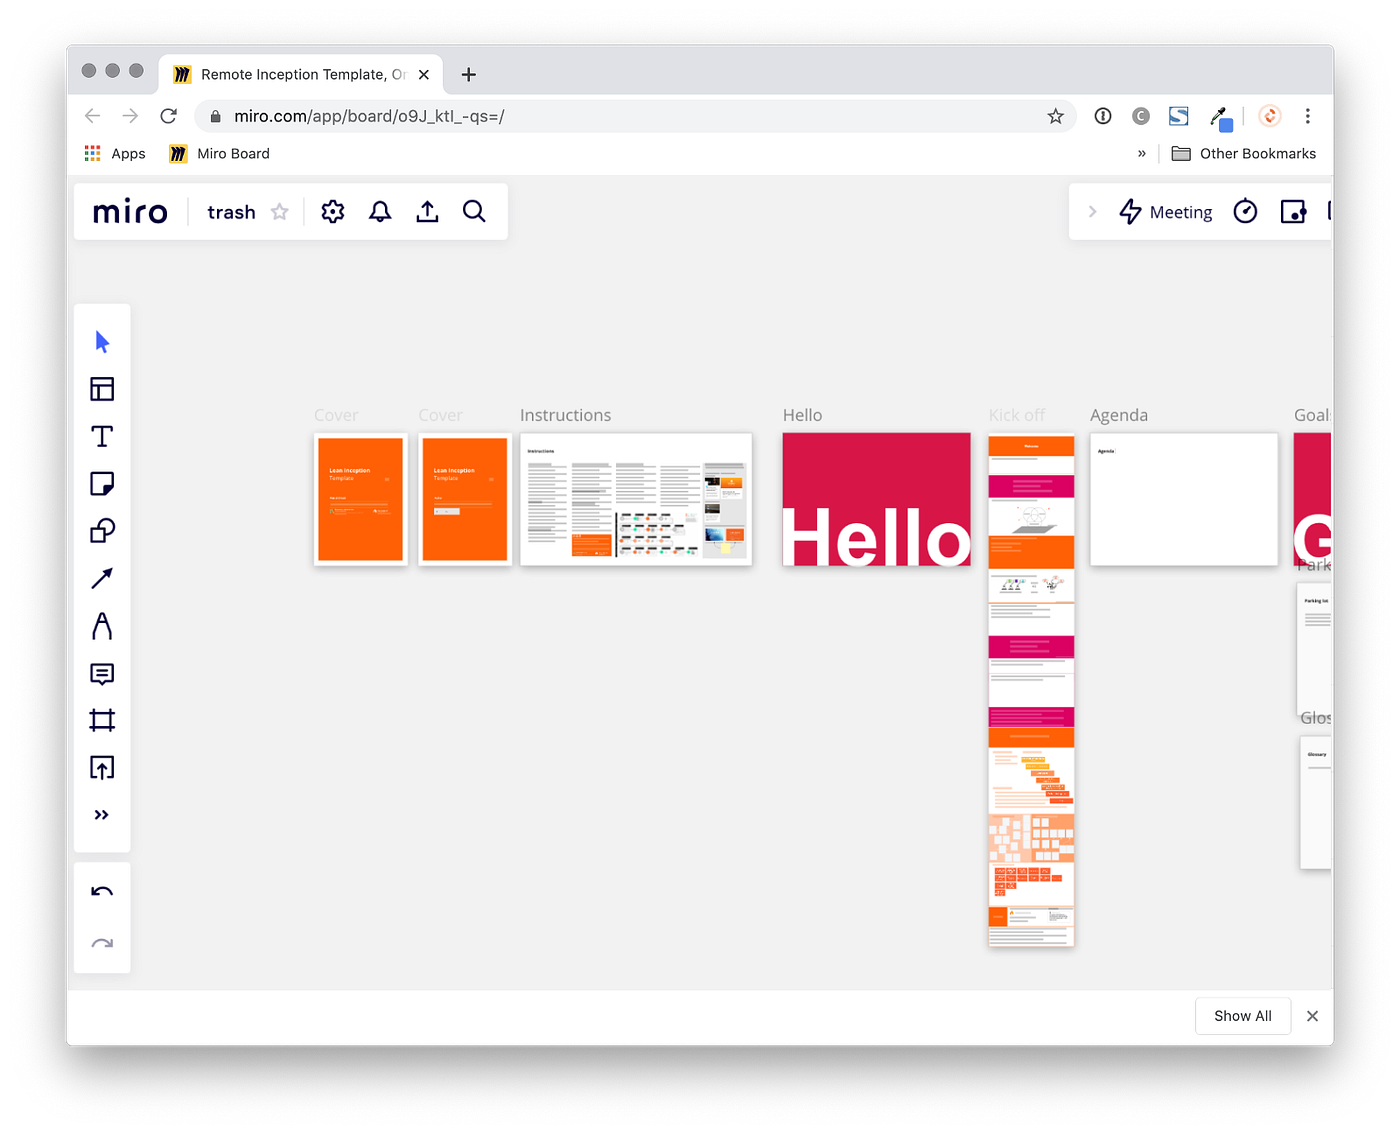Image resolution: width=1400 pixels, height=1133 pixels.
Task: Expand the collapsed top-right toolbar chevron
Action: tap(1092, 212)
